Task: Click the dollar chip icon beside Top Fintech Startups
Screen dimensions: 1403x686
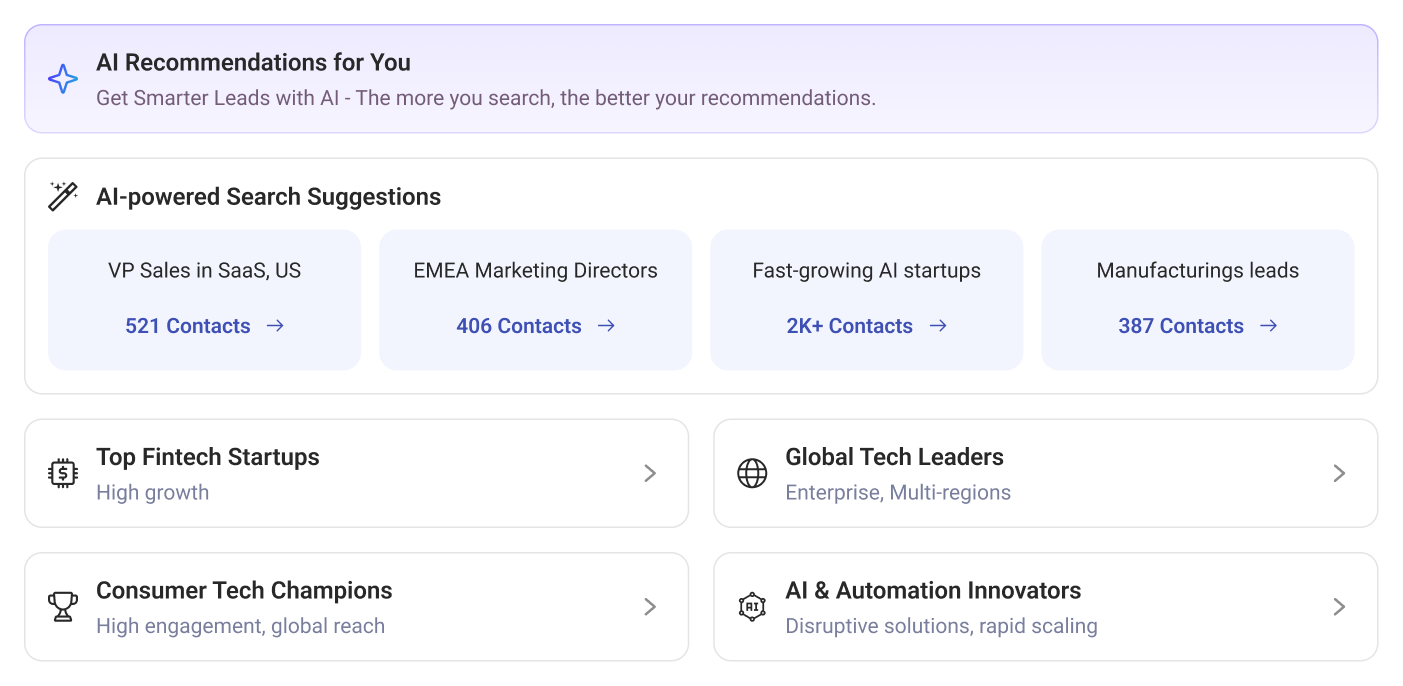Action: (62, 473)
